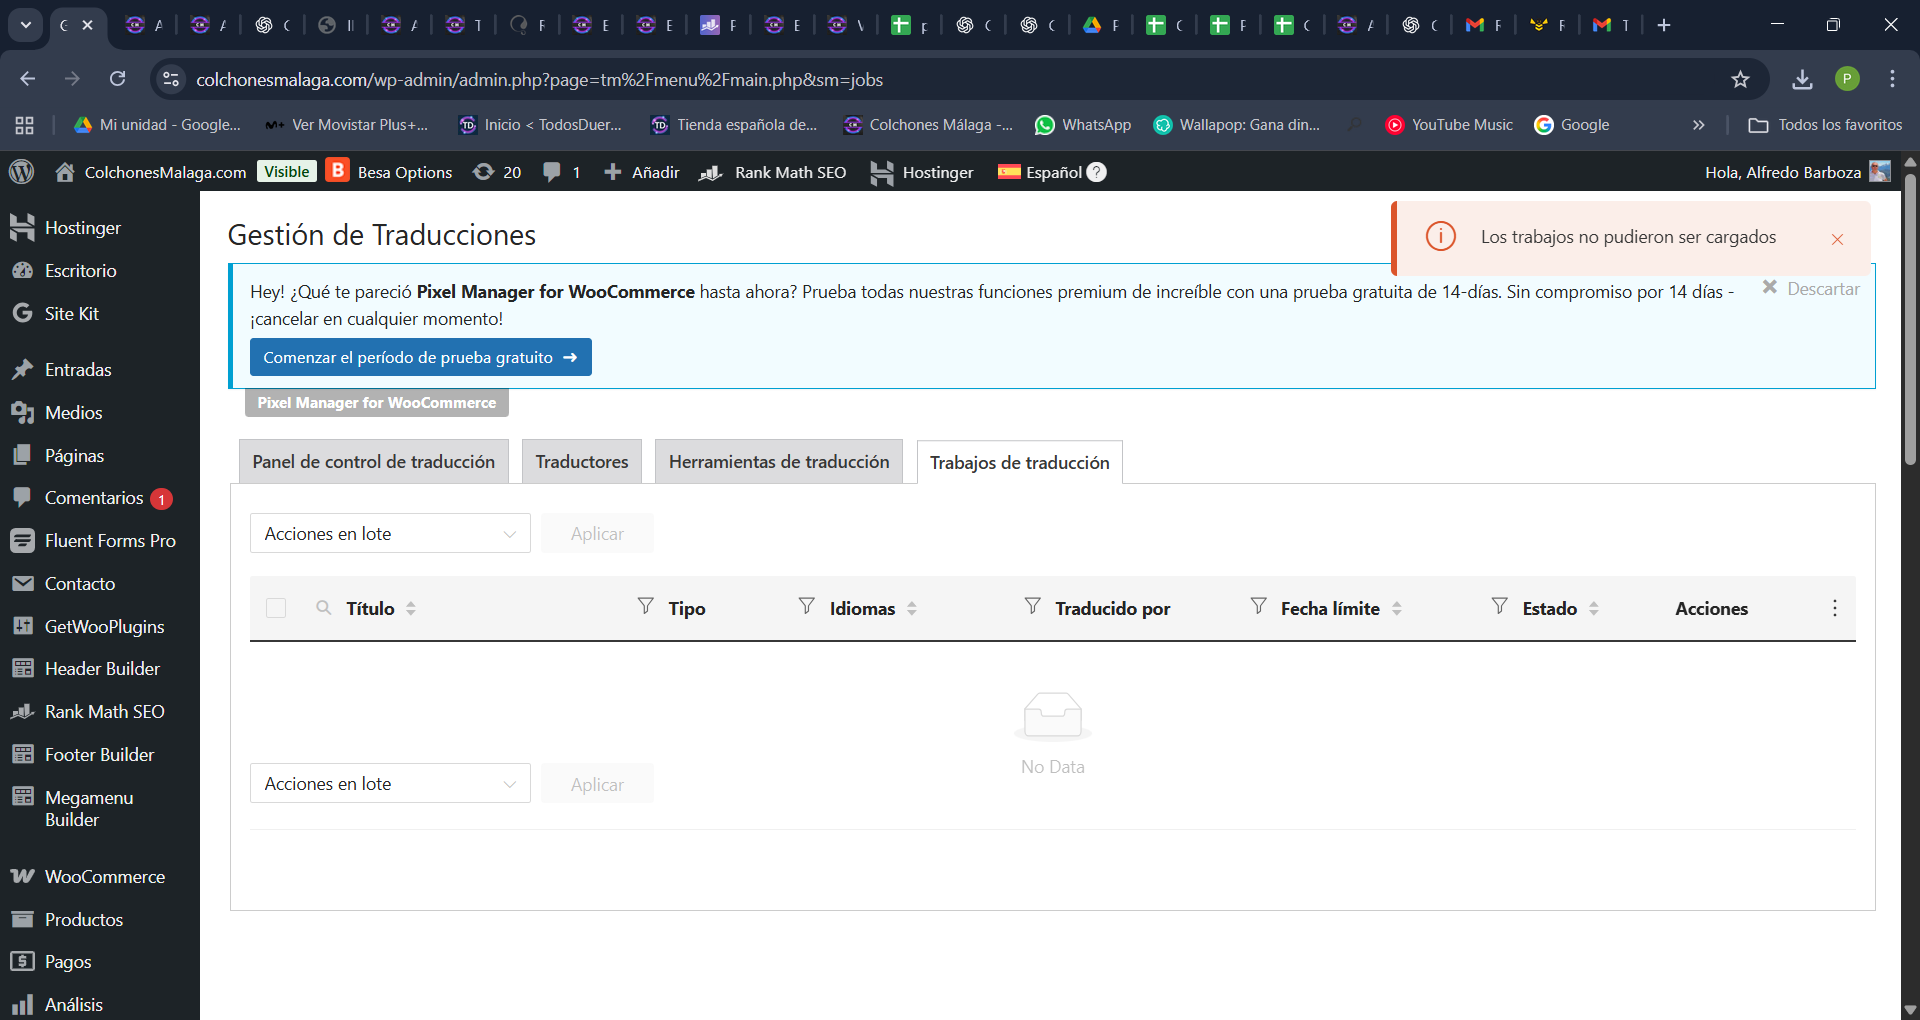Open YouTube Music bookmark

point(1449,125)
